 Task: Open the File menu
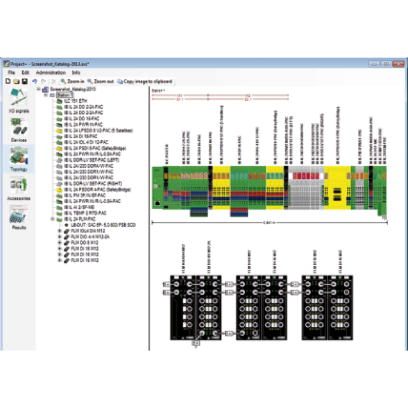[x=11, y=72]
